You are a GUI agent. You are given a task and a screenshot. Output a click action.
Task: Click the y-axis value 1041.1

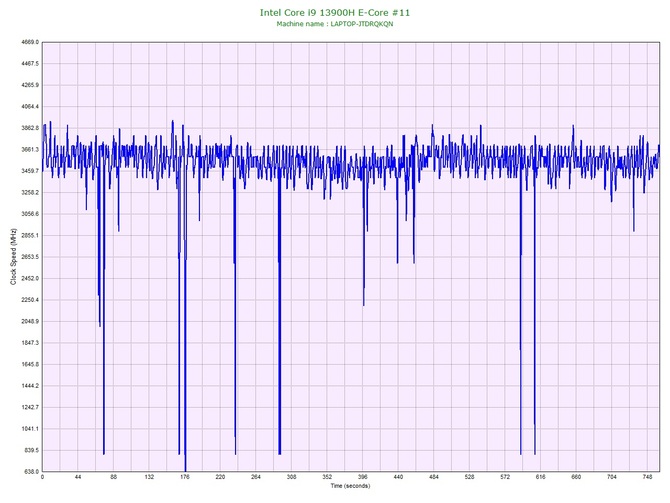pos(30,429)
